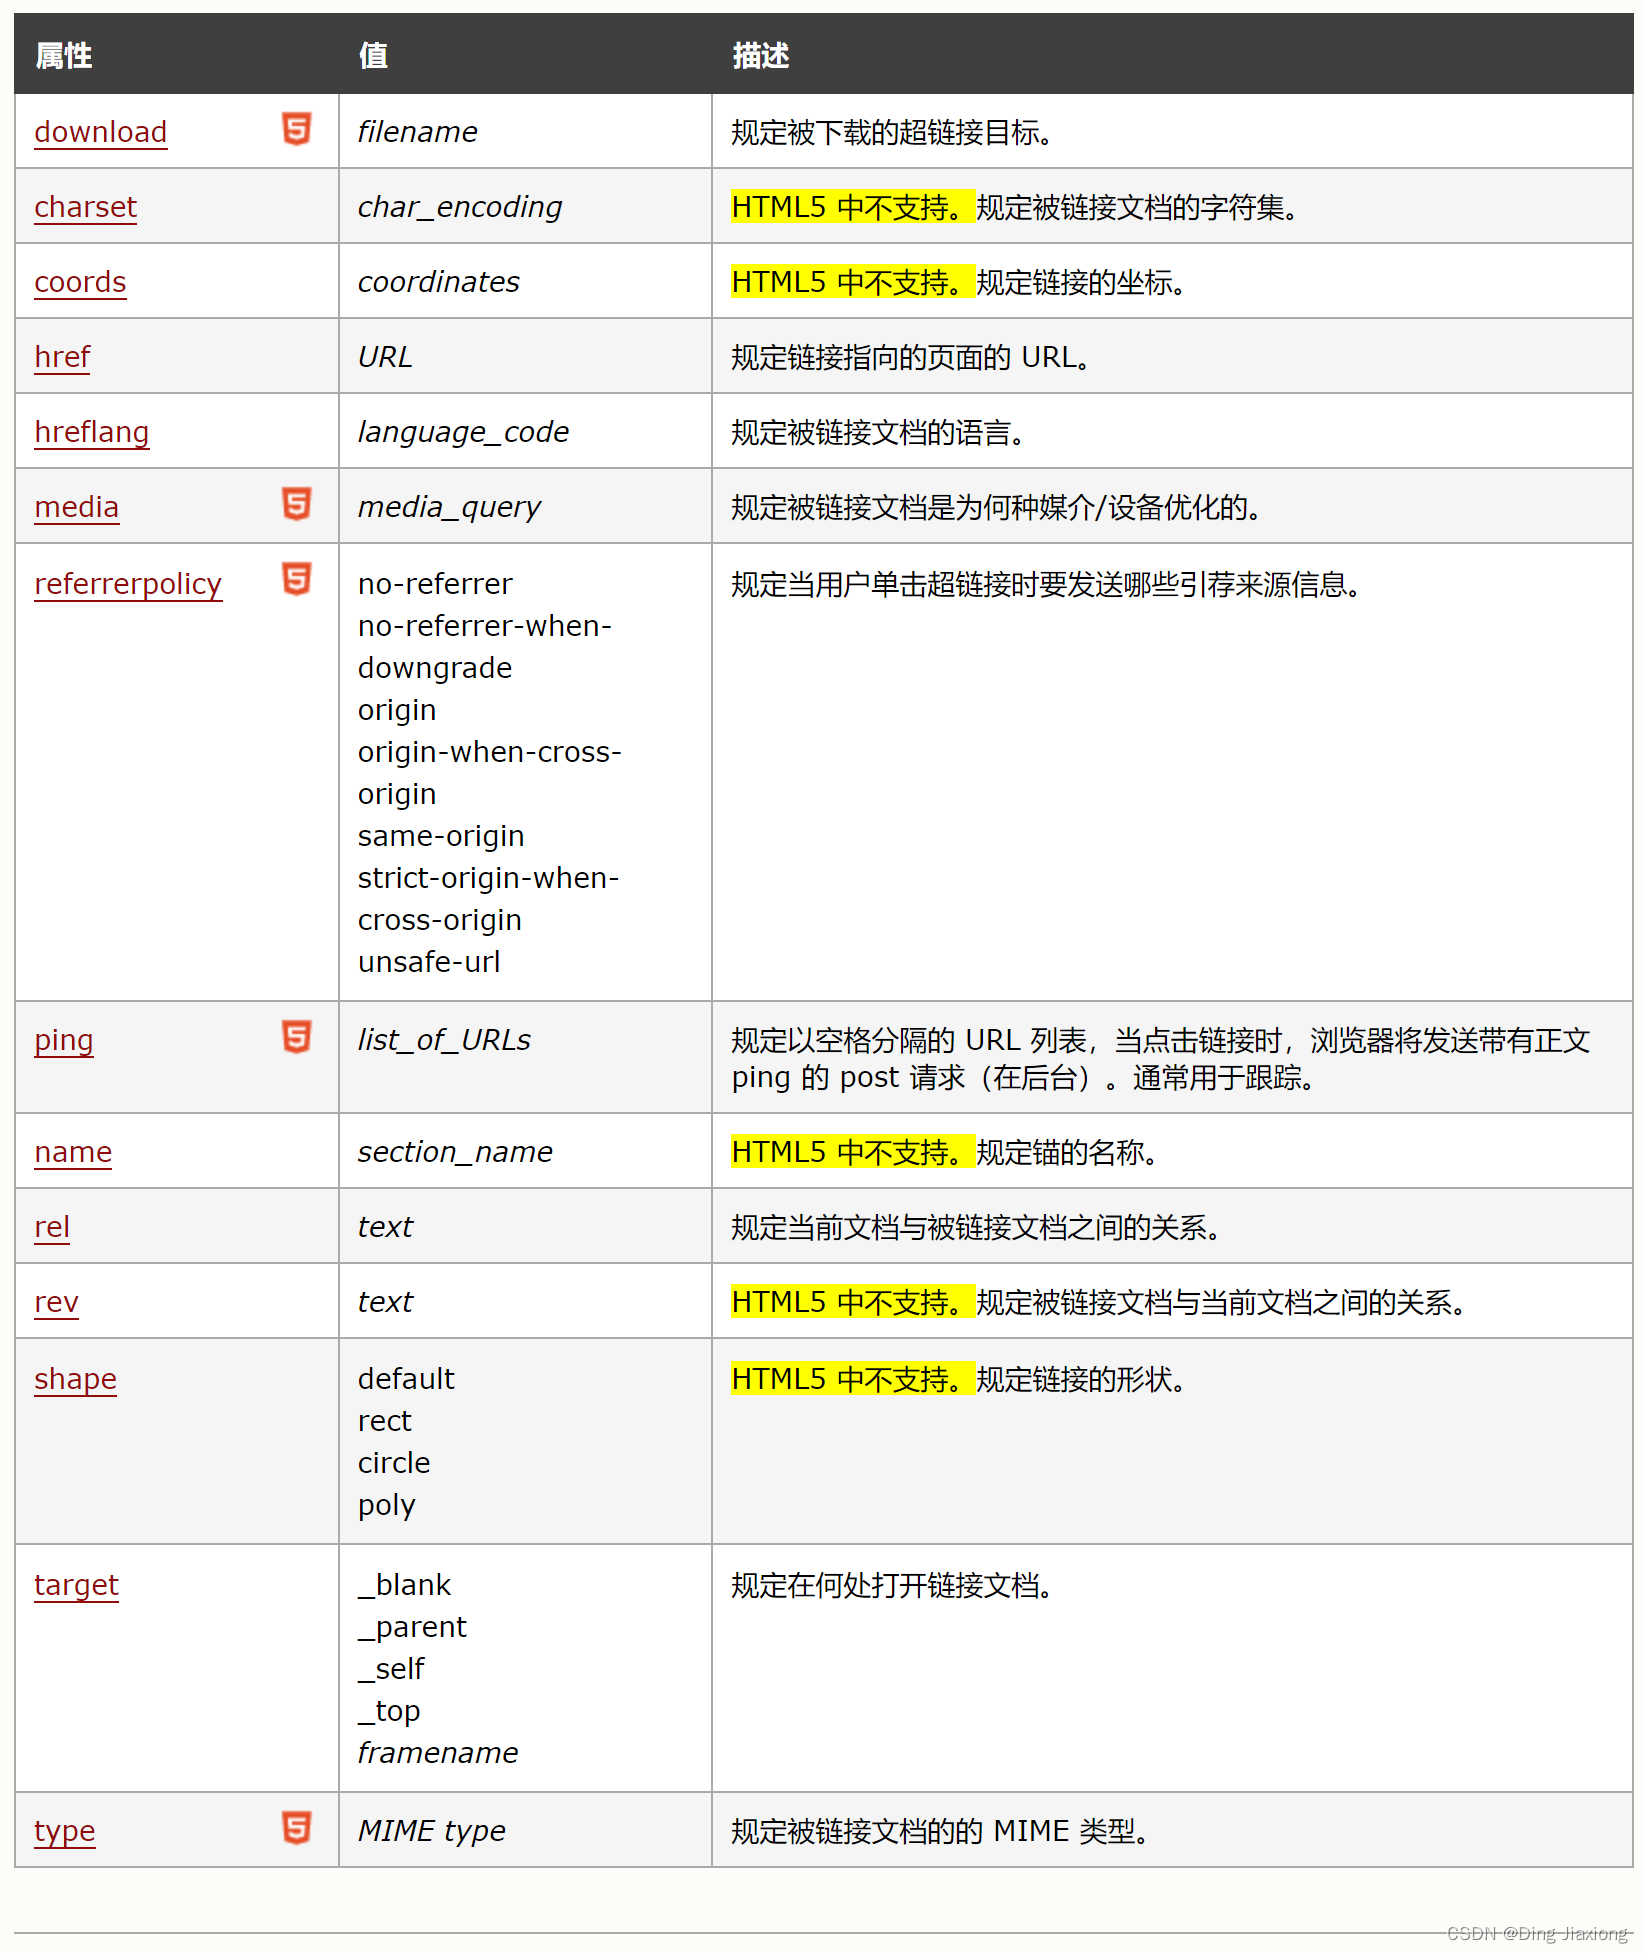Click the unsafe-url value
The width and height of the screenshot is (1643, 1953).
coord(429,962)
